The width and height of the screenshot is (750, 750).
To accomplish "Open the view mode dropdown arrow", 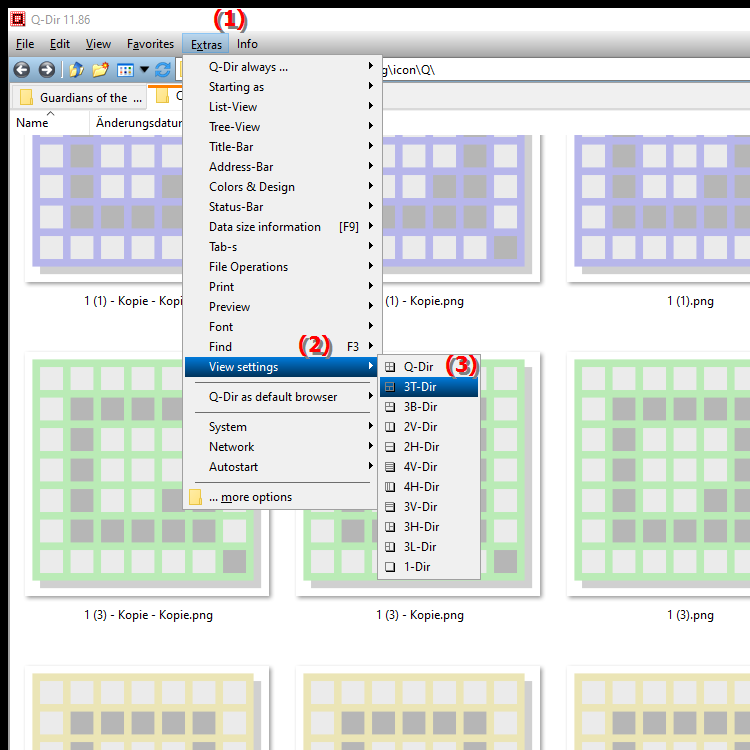I will point(144,70).
